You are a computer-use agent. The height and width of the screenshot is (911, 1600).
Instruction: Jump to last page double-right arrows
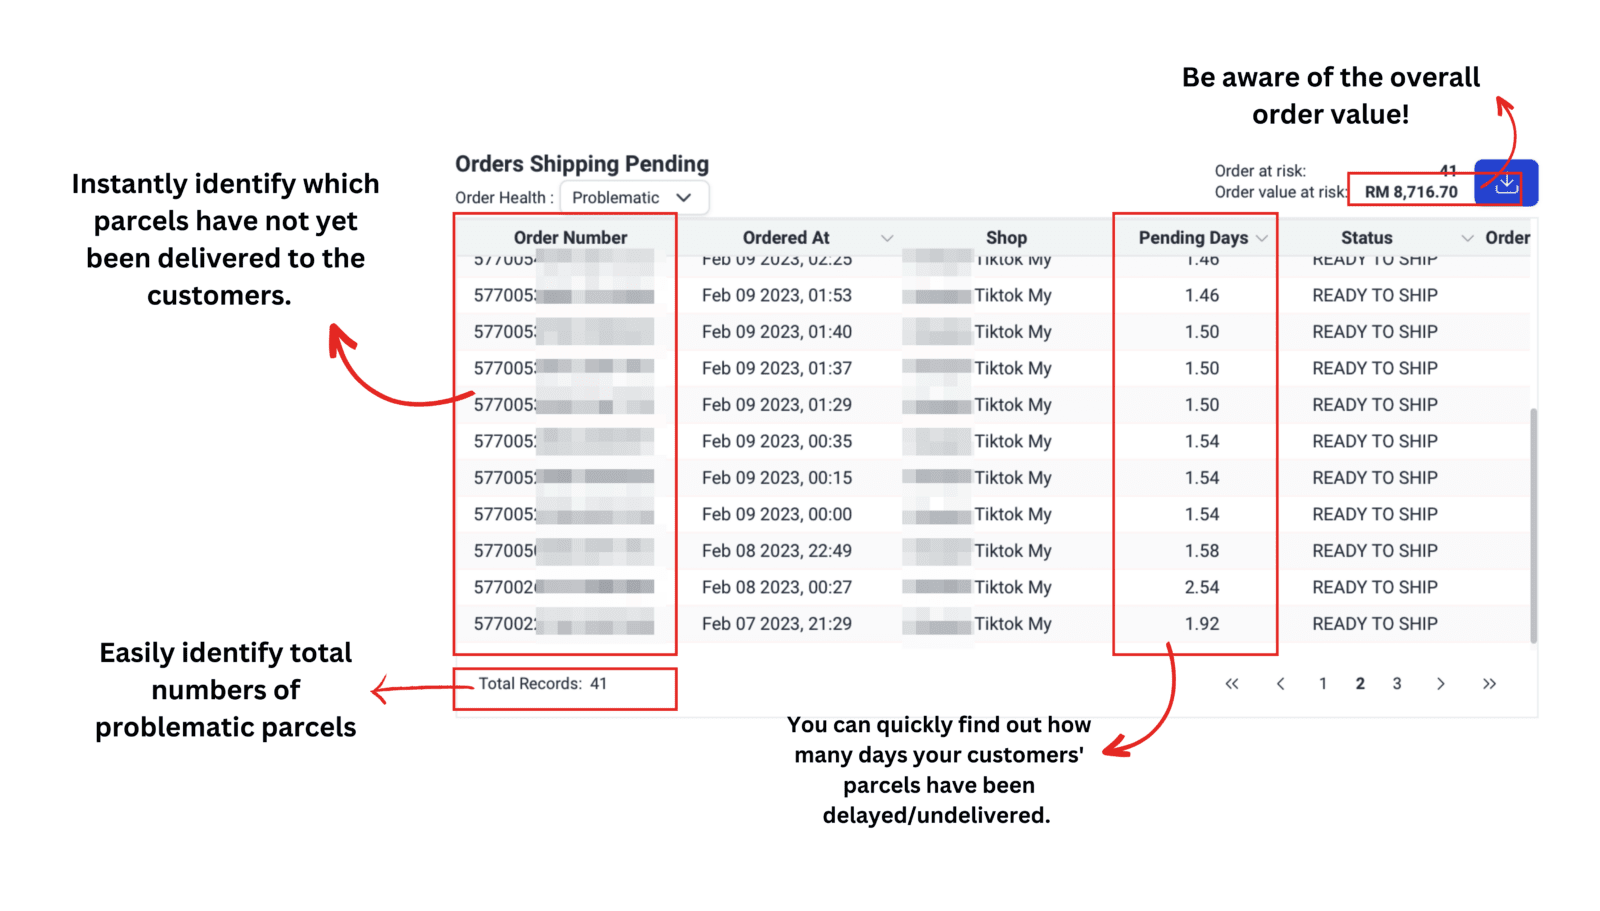(1489, 684)
